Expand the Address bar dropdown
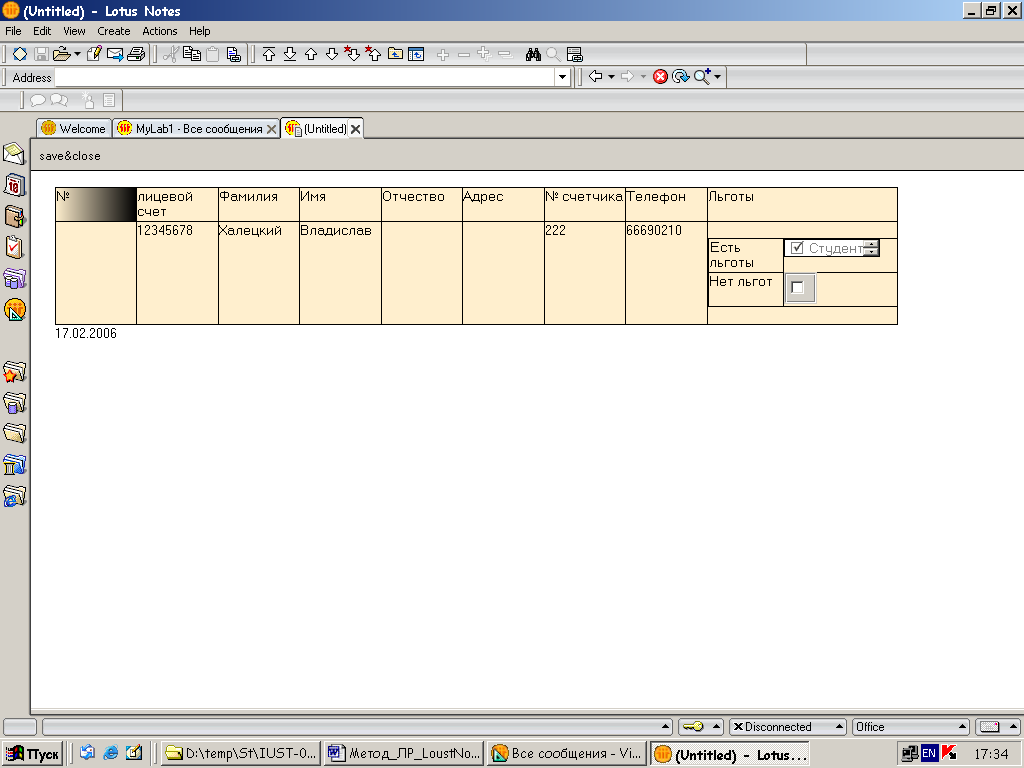1024x768 pixels. point(562,77)
